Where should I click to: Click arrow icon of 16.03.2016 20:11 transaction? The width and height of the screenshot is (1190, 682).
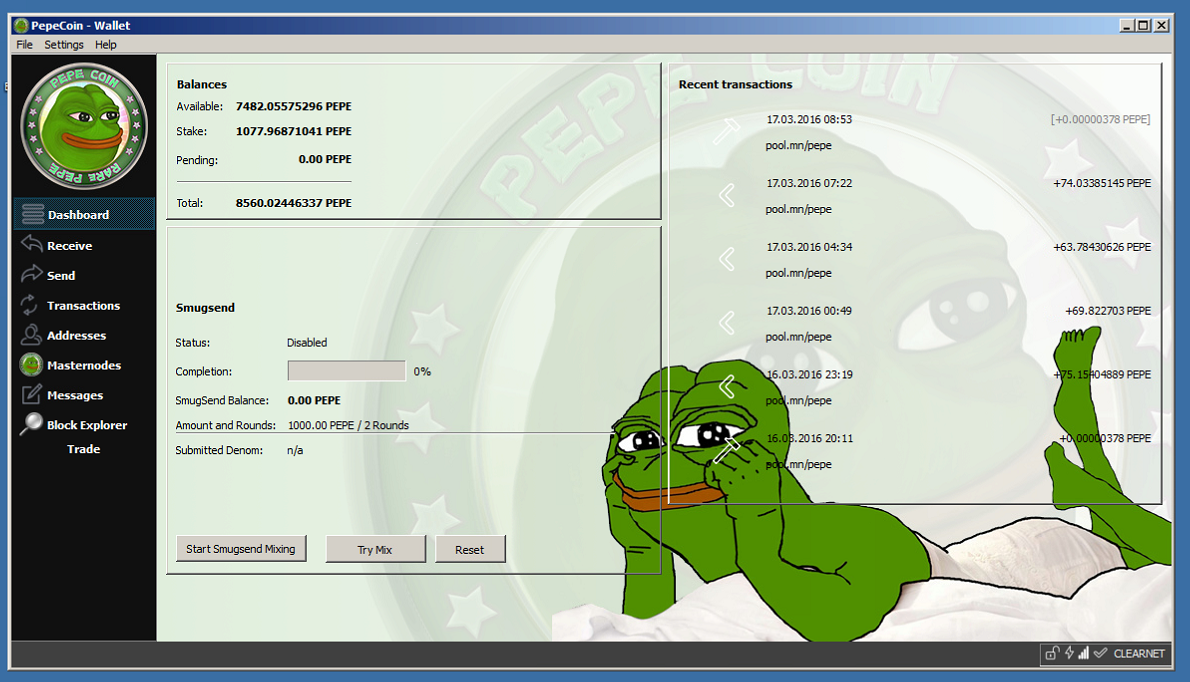point(726,451)
